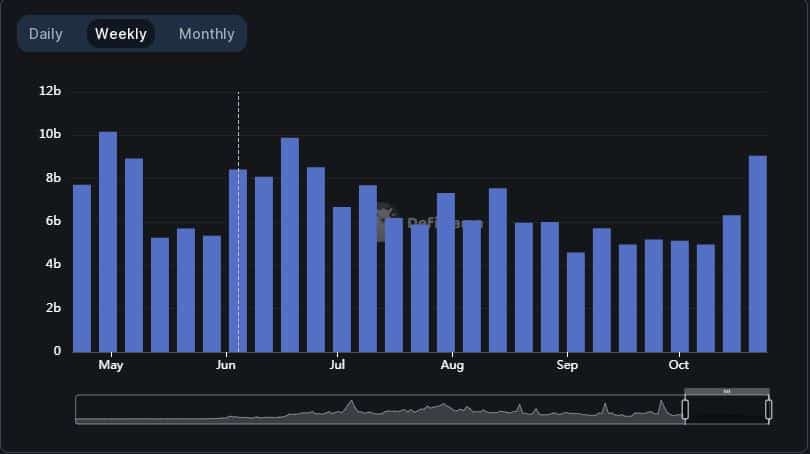The image size is (810, 454).
Task: Click the Jul label on x-axis
Action: coord(337,365)
